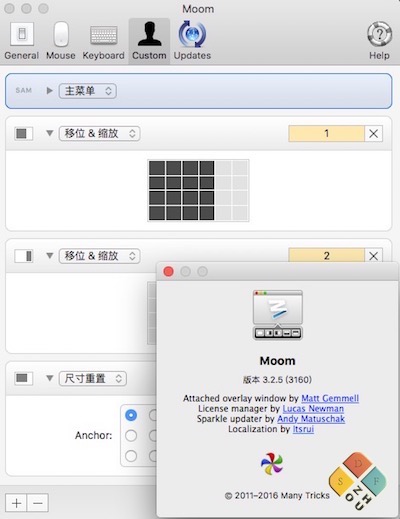Select the middle-left Anchor radio button
Viewport: 400px width, 519px height.
131,435
